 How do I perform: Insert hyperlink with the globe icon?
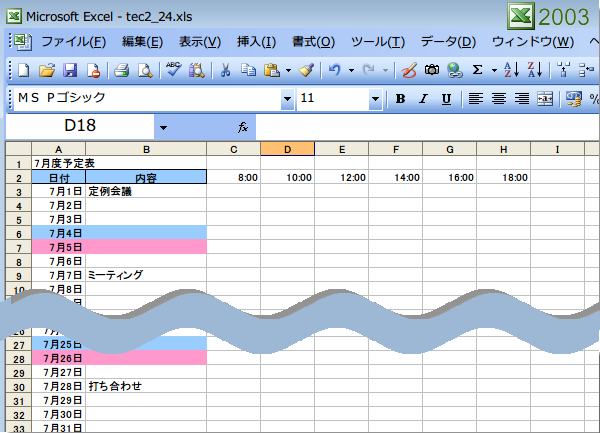click(455, 70)
